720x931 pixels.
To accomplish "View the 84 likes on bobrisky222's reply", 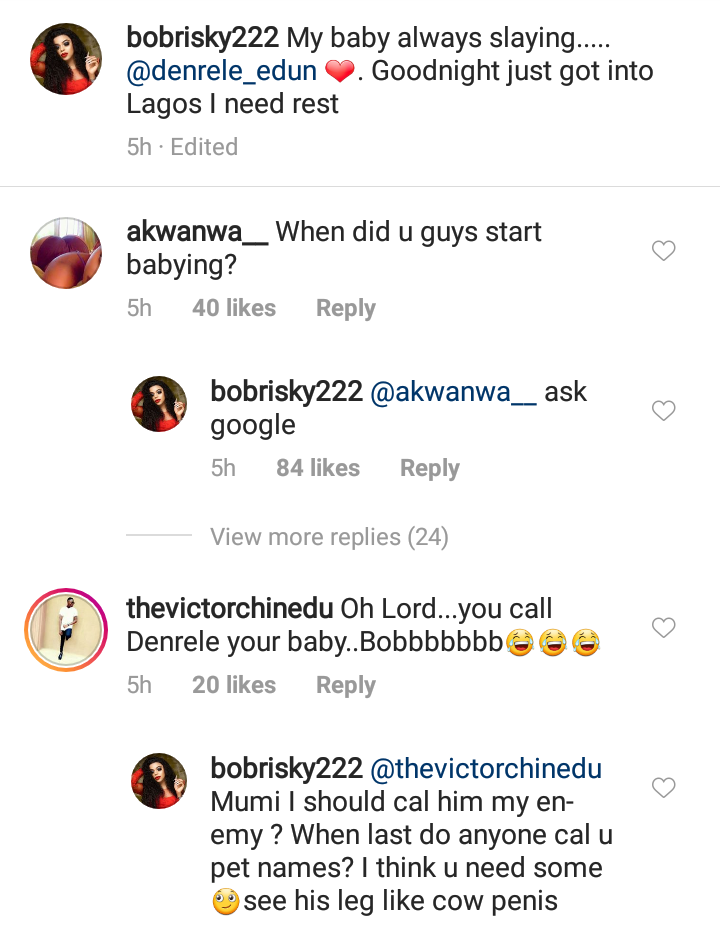I will click(x=318, y=468).
